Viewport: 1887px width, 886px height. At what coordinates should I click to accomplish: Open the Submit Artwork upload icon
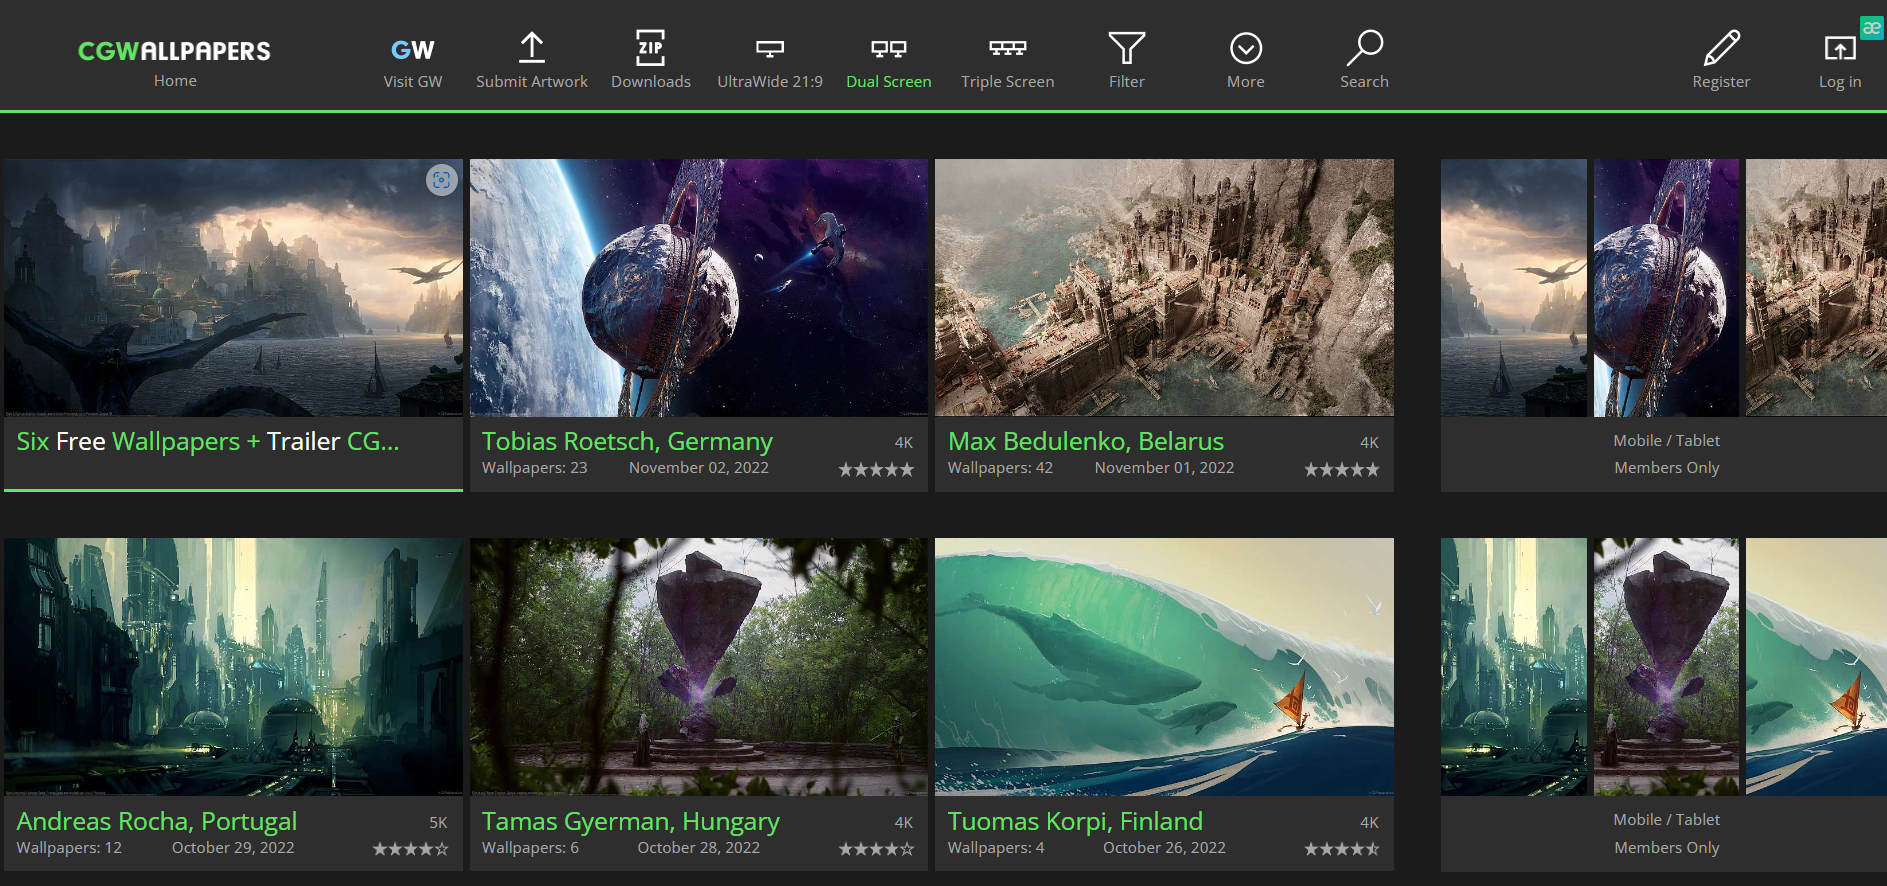[531, 48]
